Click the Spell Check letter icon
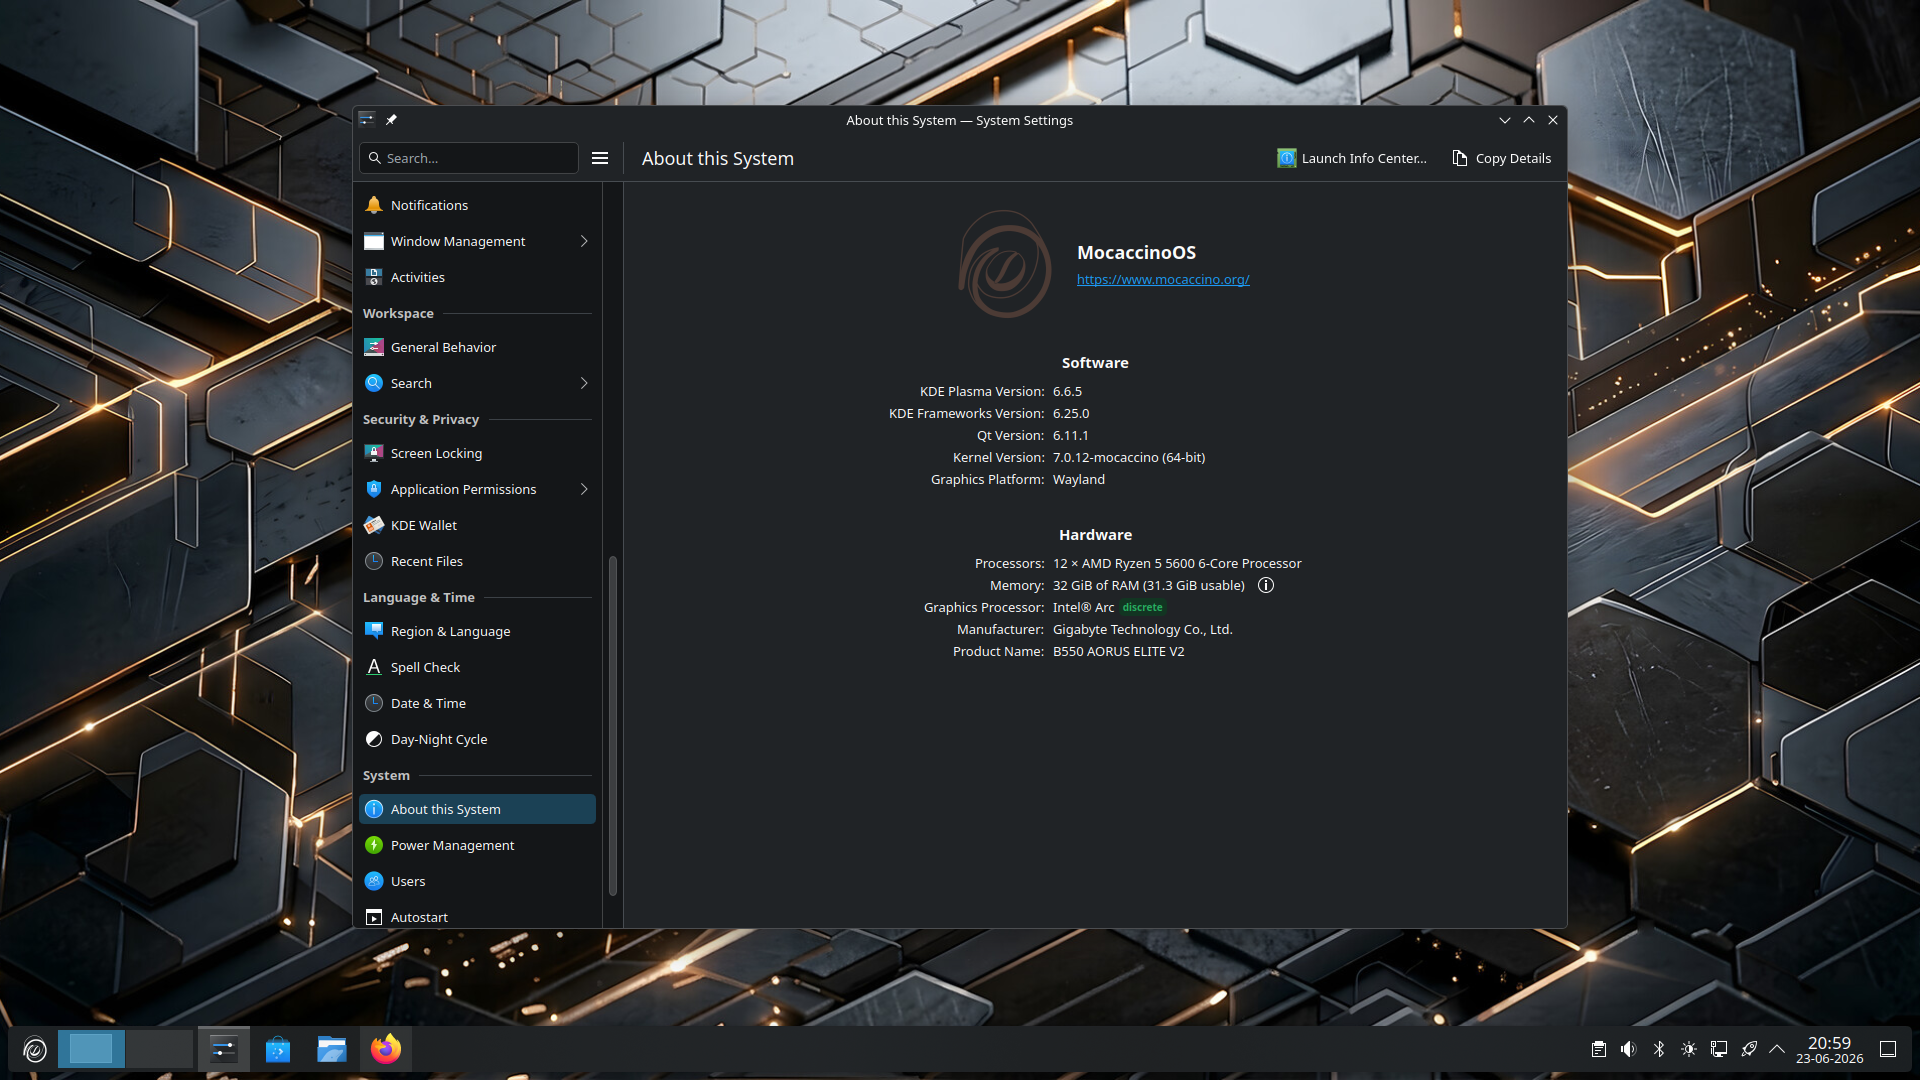 374,667
